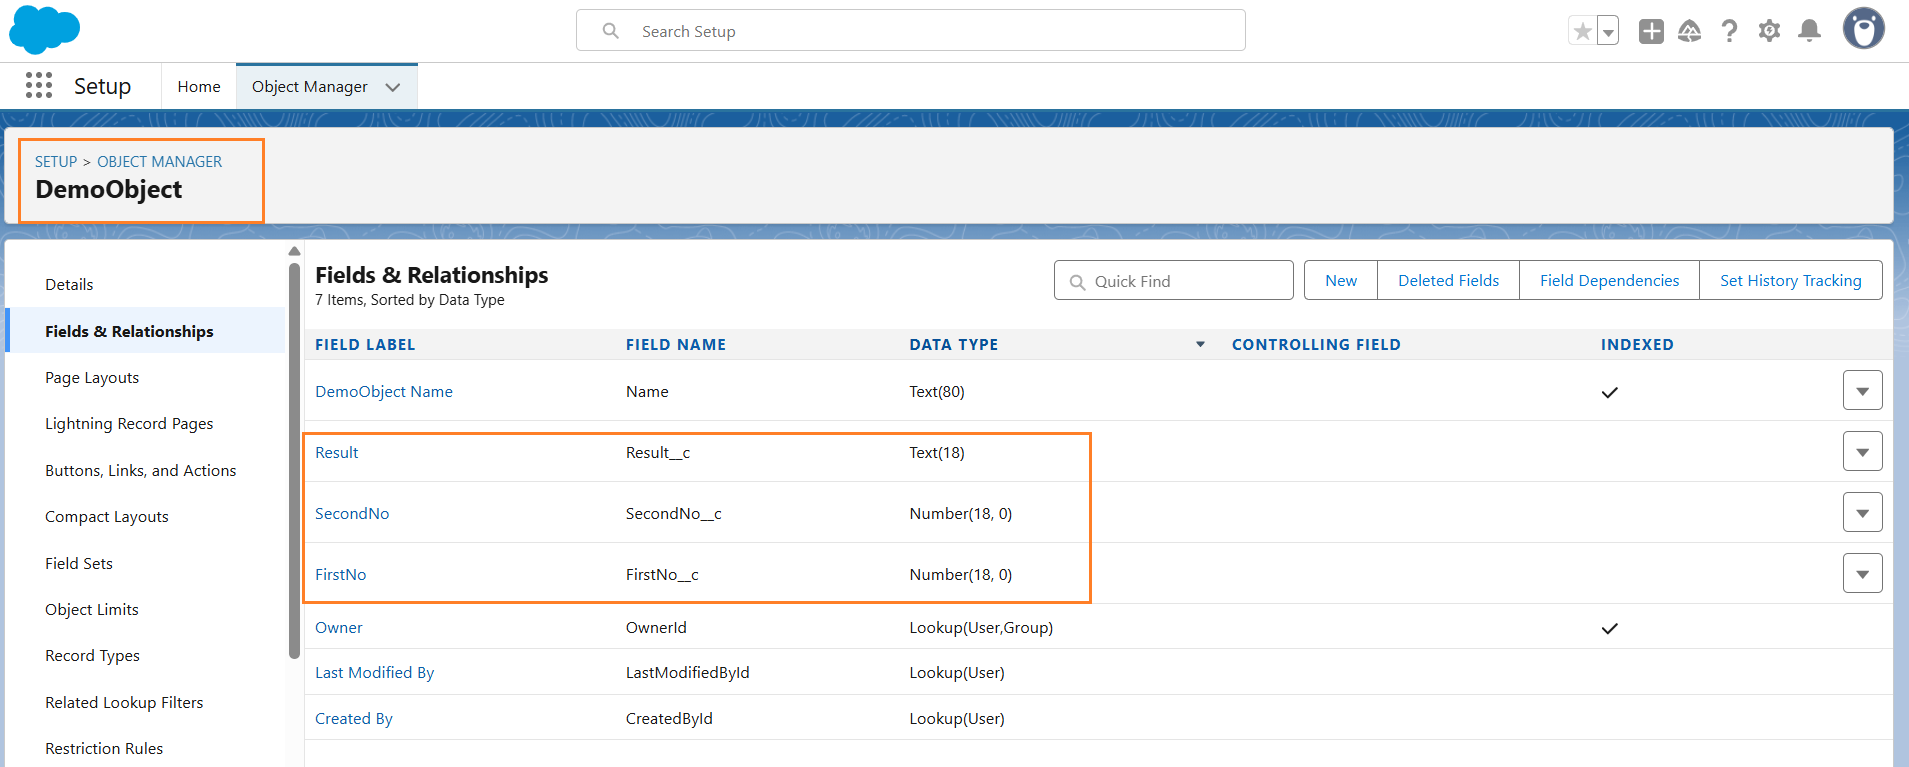1909x767 pixels.
Task: Open the Setup gear menu
Action: (x=1769, y=31)
